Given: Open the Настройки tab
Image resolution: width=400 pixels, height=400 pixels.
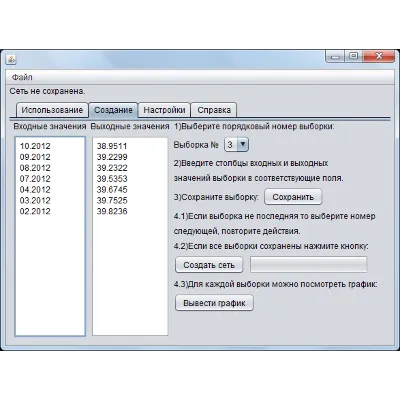Looking at the screenshot, I should click(x=164, y=110).
